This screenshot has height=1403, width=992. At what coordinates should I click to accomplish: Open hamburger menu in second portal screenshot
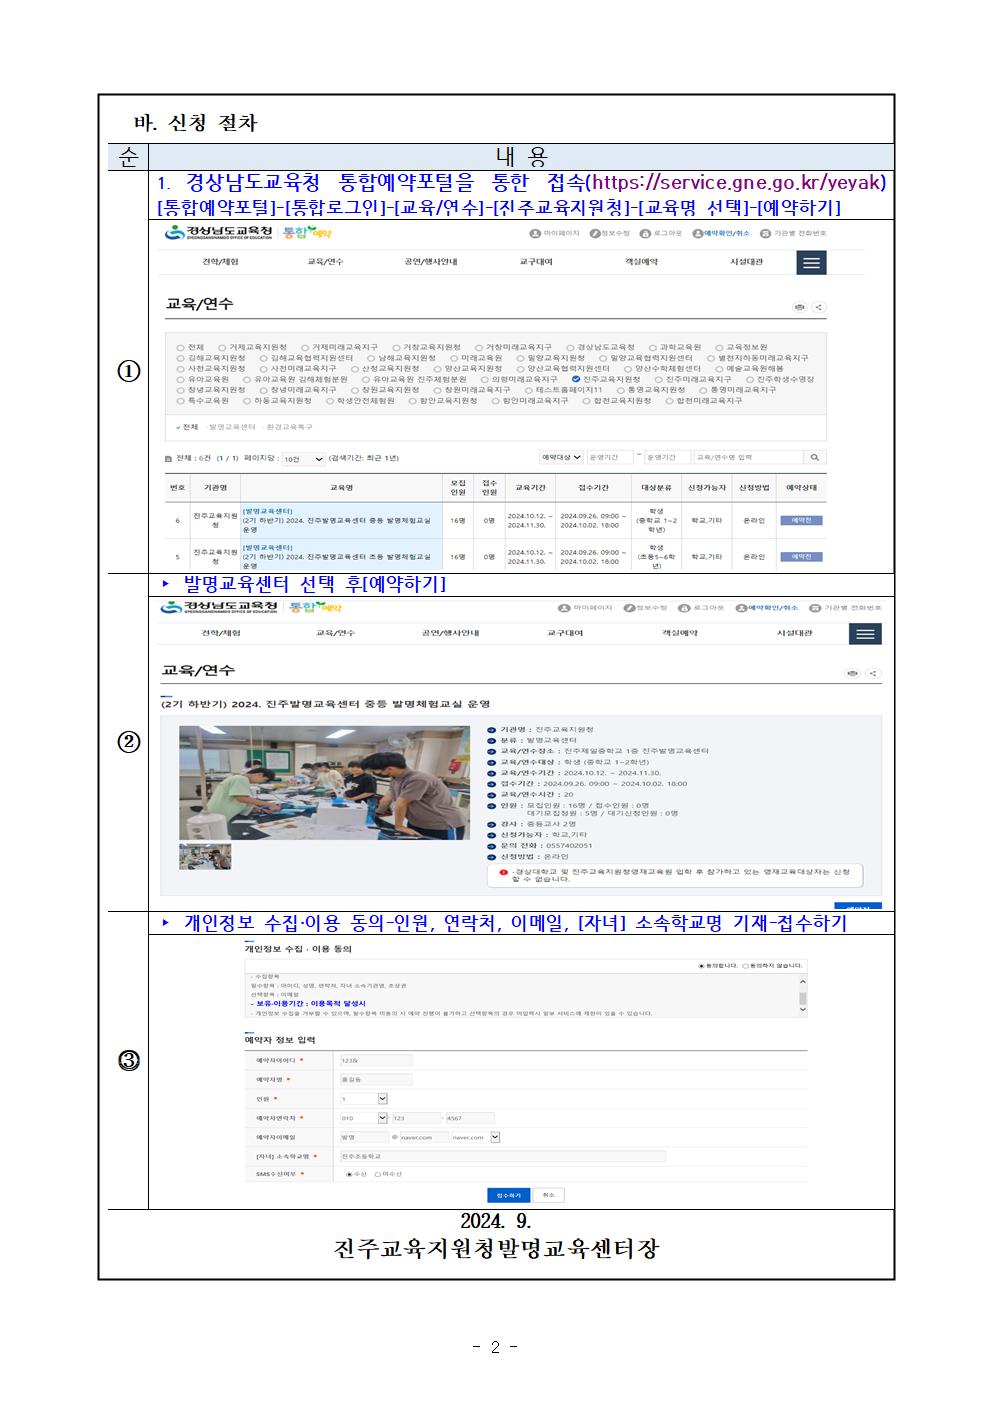tap(865, 634)
